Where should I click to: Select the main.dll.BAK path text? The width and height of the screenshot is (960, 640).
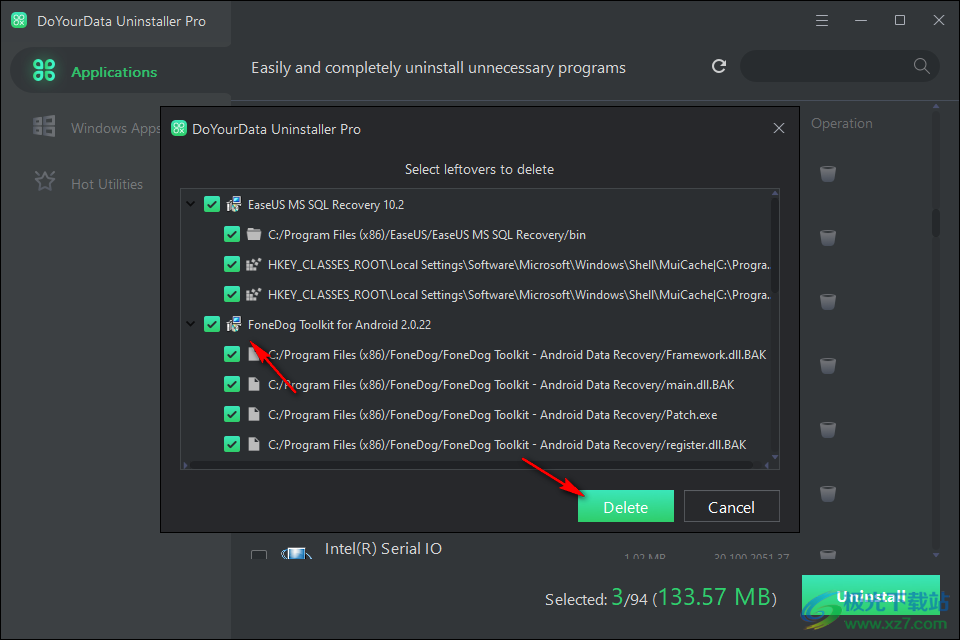click(501, 385)
